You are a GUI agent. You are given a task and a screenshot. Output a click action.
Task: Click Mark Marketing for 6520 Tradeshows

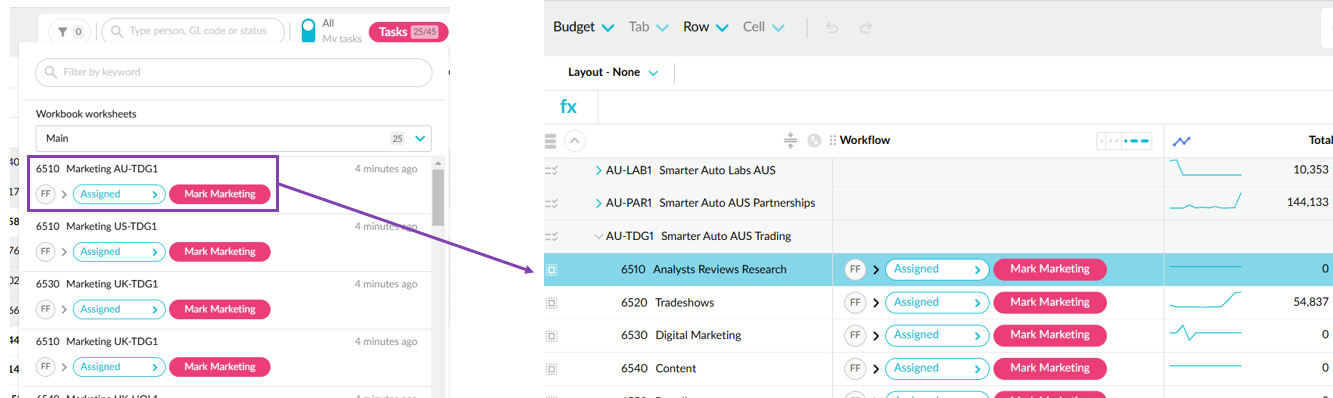1050,302
